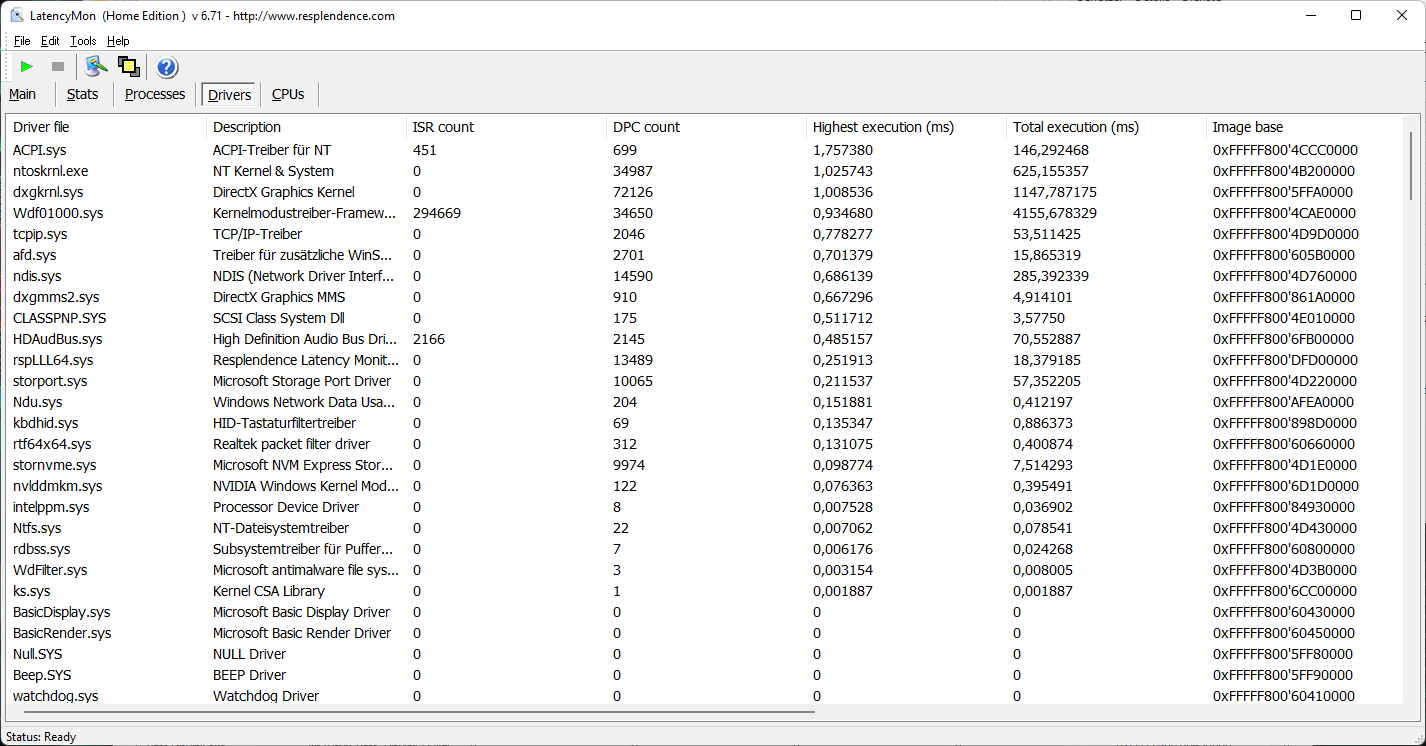Viewport: 1426px width, 746px height.
Task: Stop monitoring with the grey square icon
Action: pos(58,67)
